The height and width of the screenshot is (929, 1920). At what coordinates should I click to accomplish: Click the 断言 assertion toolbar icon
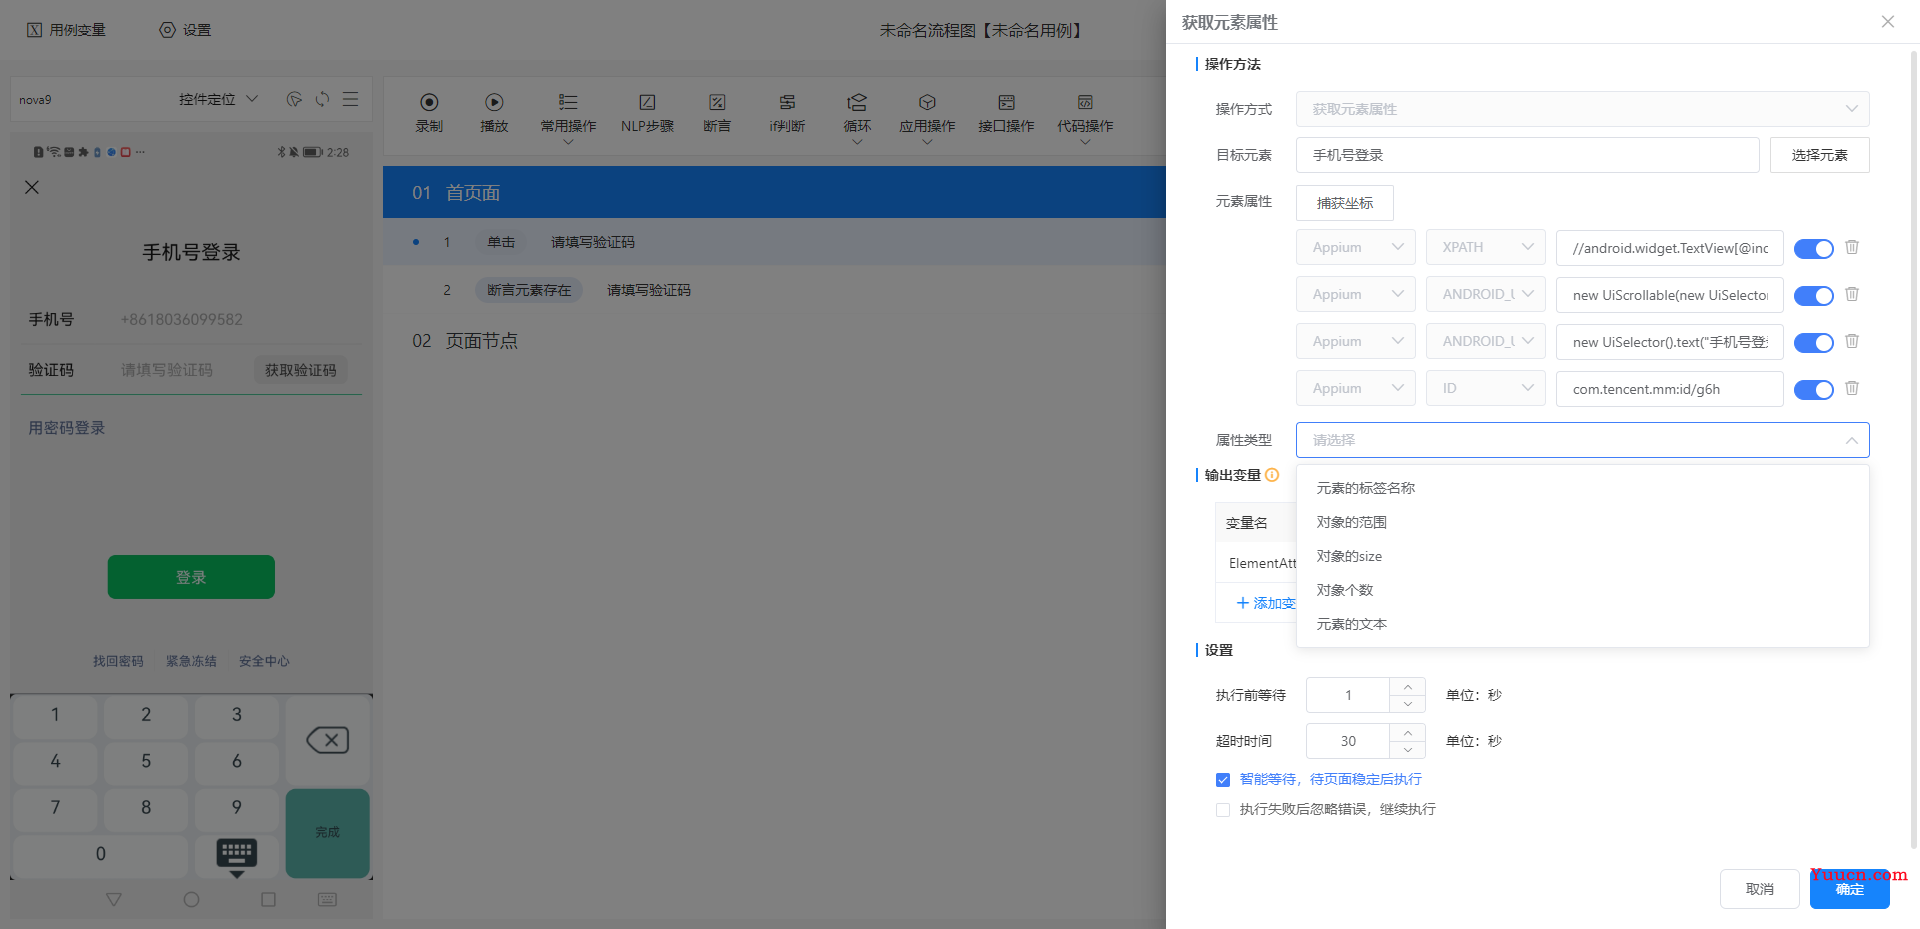(717, 102)
